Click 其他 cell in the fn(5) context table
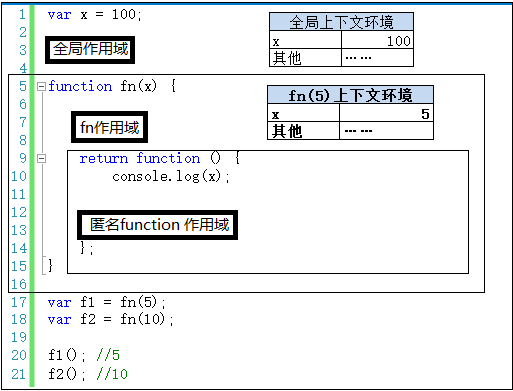 303,131
